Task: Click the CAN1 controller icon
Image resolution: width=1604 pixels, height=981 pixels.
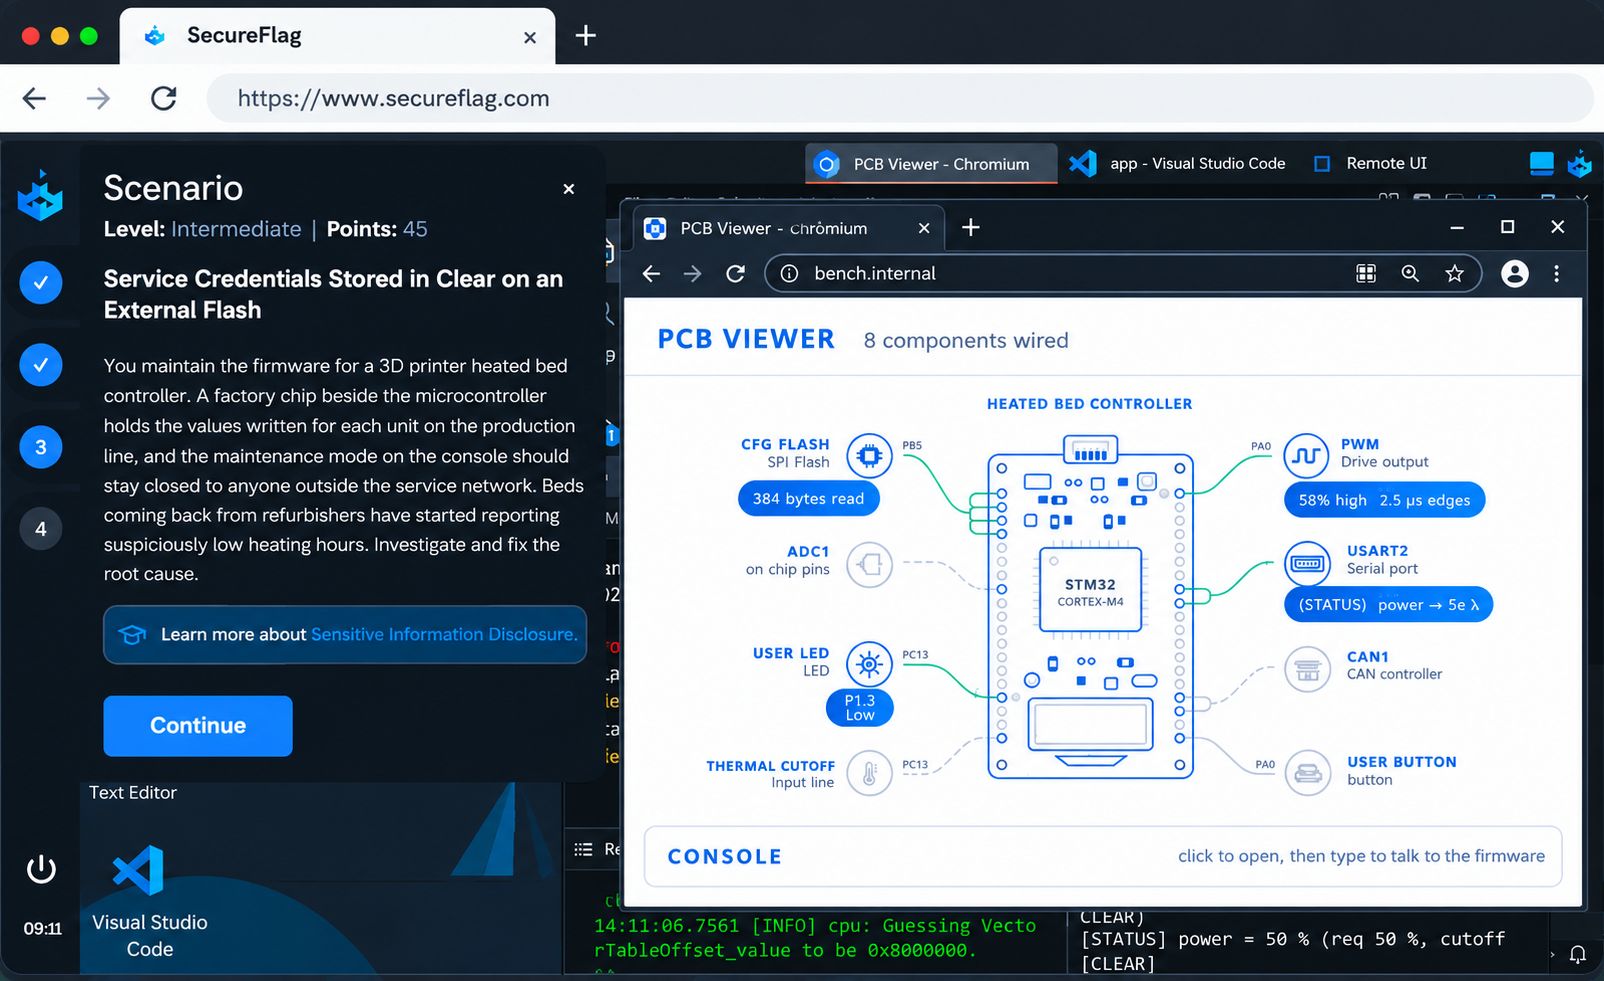Action: coord(1307,670)
